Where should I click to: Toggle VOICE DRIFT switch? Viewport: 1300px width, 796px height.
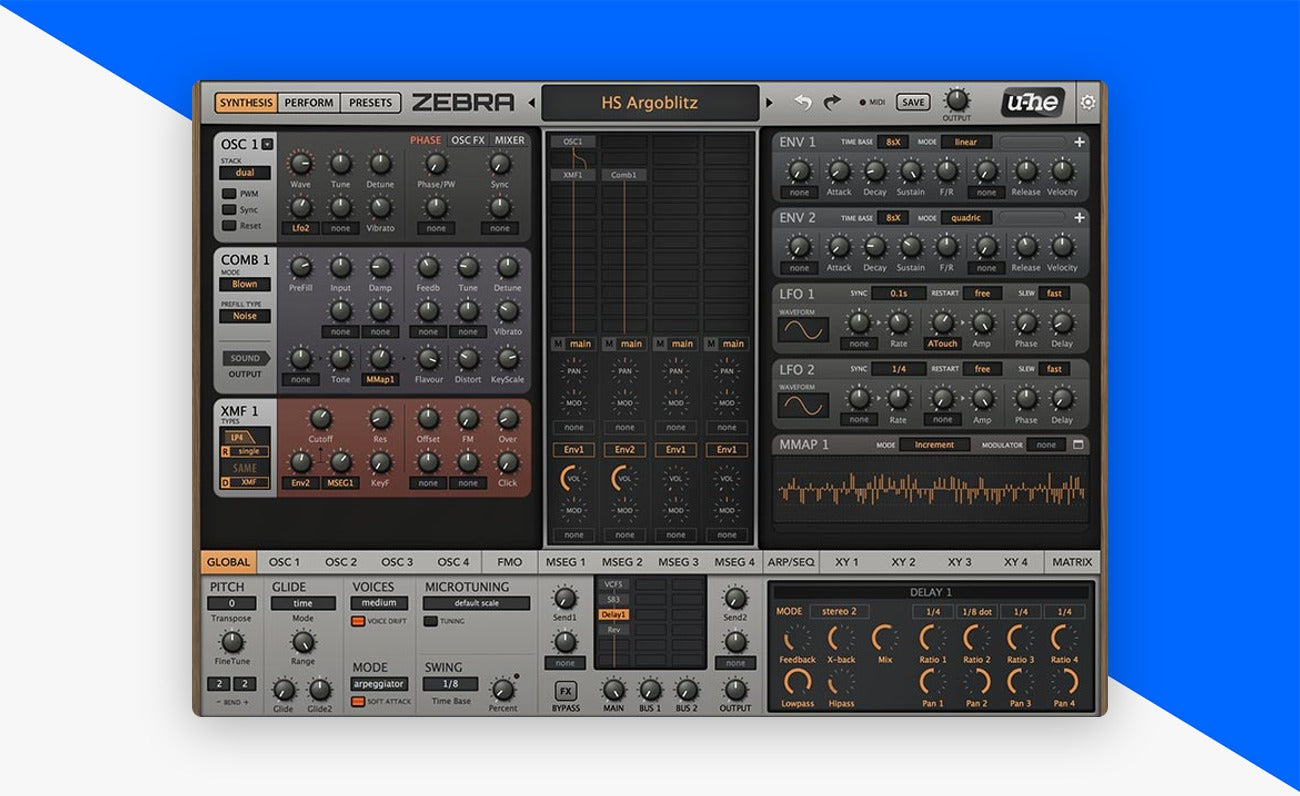(x=358, y=621)
